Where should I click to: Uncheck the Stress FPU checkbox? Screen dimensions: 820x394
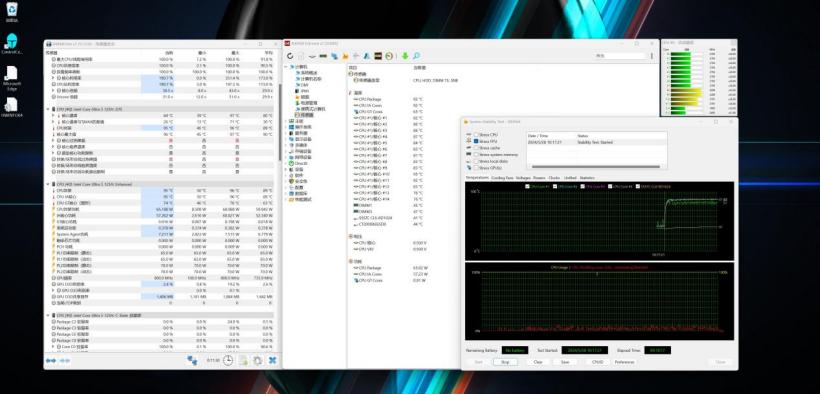pyautogui.click(x=476, y=141)
